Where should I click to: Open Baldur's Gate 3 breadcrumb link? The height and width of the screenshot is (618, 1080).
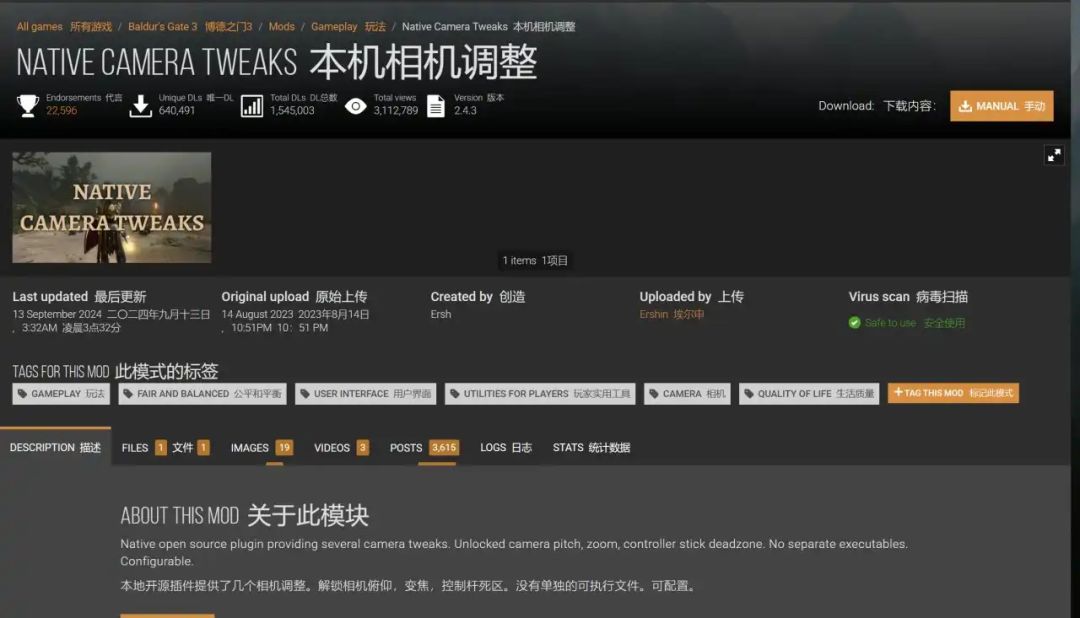190,27
